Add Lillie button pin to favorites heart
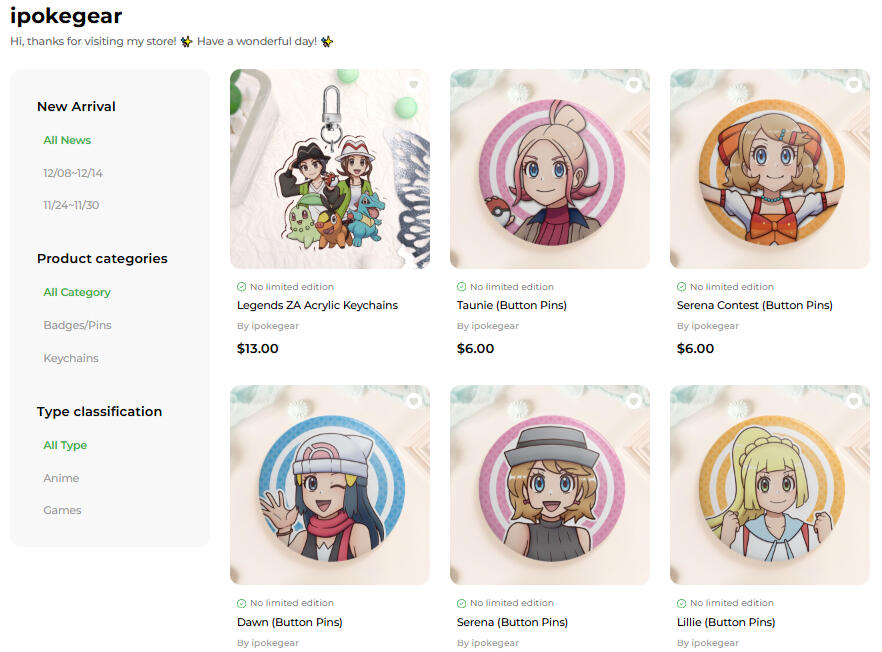882x652 pixels. point(853,401)
